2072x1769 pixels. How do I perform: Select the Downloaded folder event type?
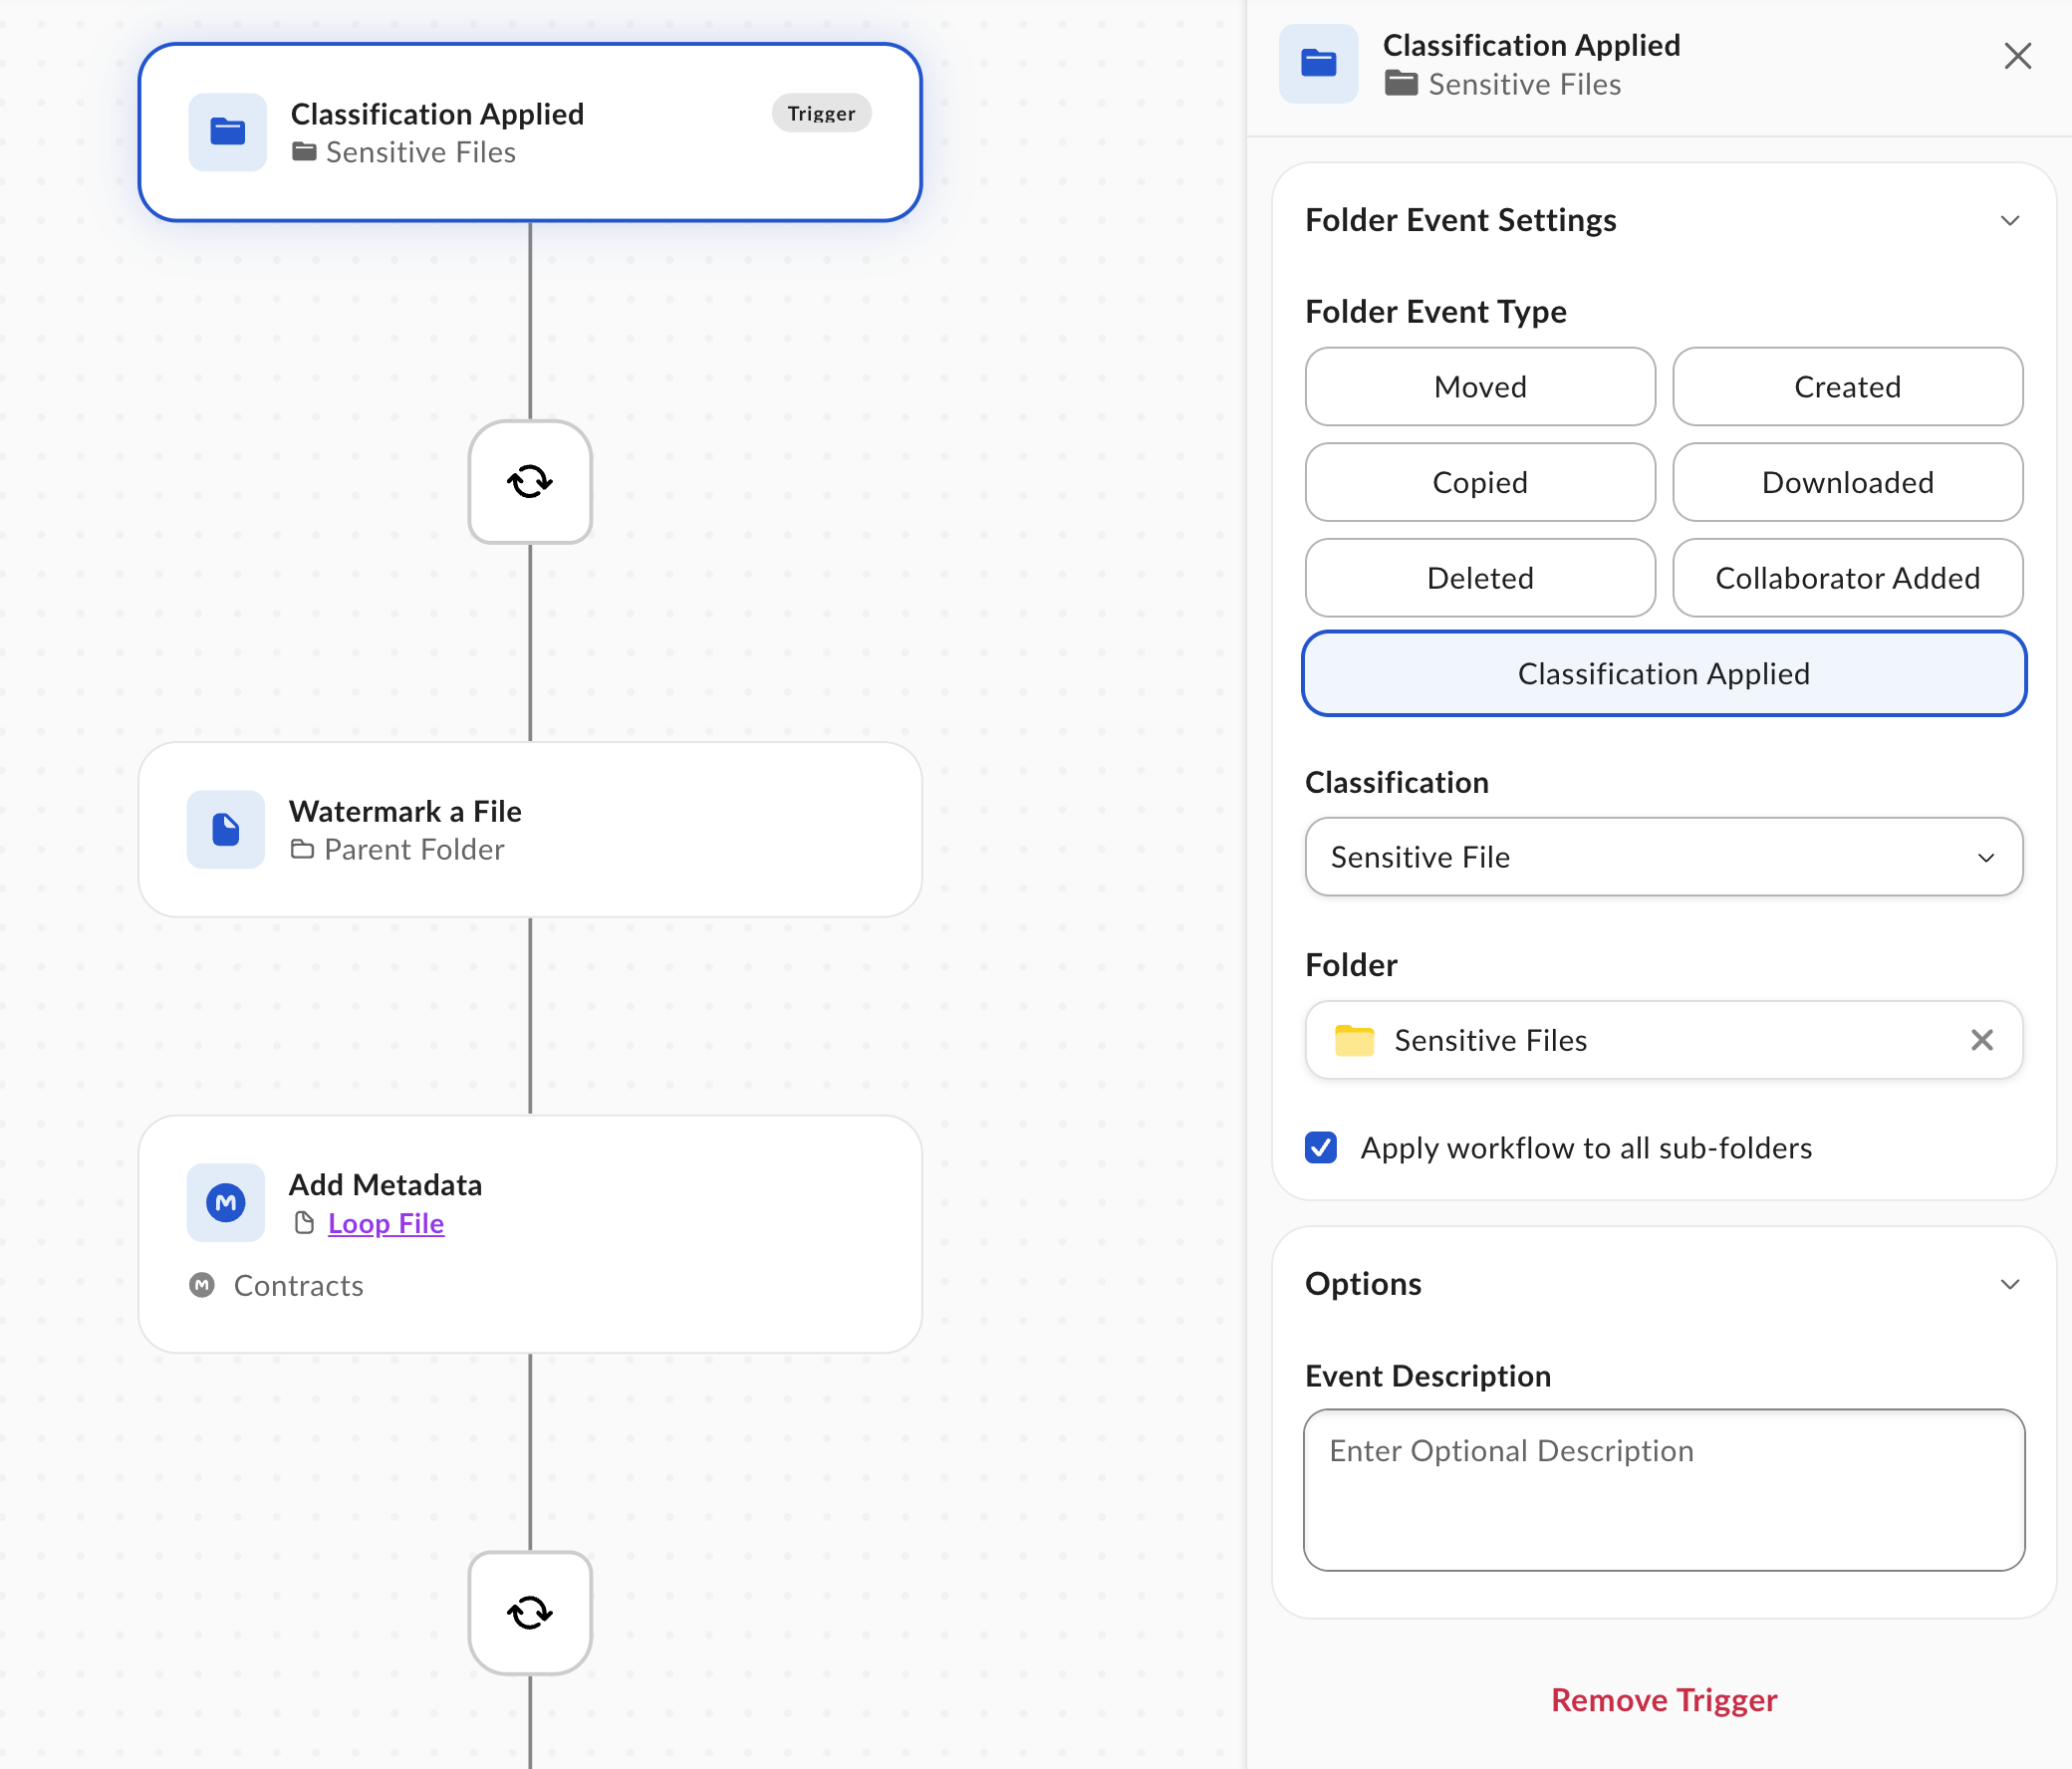pos(1847,482)
